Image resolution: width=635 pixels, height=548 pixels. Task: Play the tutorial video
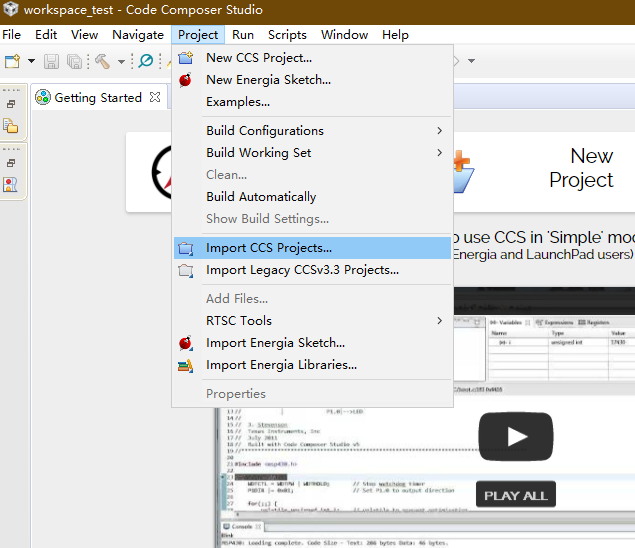pos(515,436)
